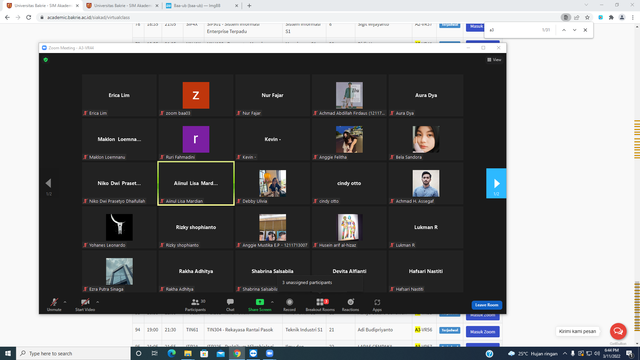Click the green encryption shield icon

click(x=46, y=60)
